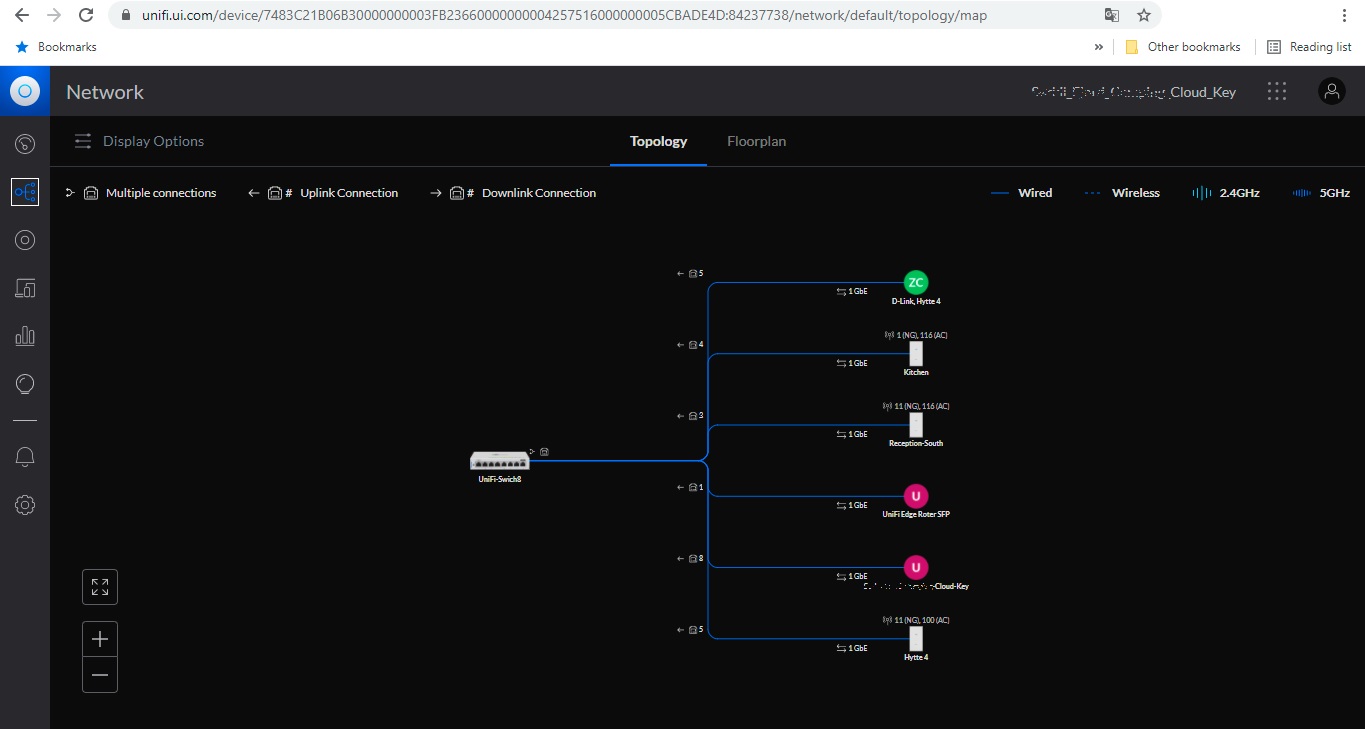The image size is (1365, 729).
Task: Open the Dashboard gauge icon in sidebar
Action: click(x=25, y=143)
